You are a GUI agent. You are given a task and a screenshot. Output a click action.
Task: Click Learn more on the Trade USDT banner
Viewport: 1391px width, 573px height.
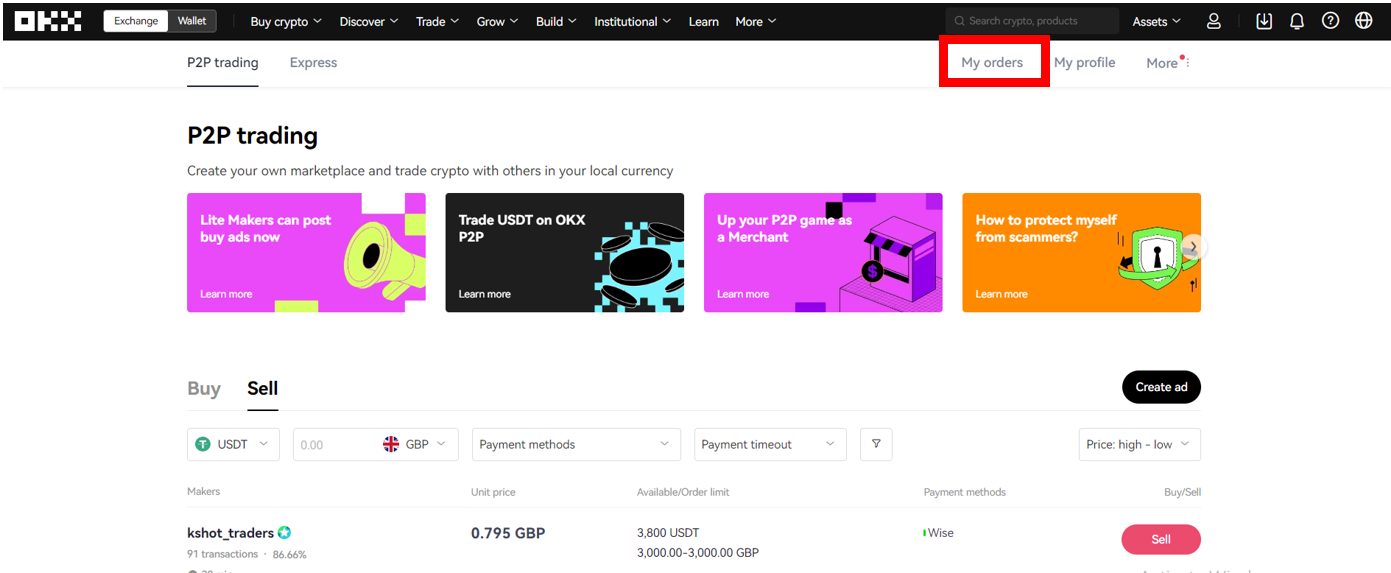(x=484, y=294)
